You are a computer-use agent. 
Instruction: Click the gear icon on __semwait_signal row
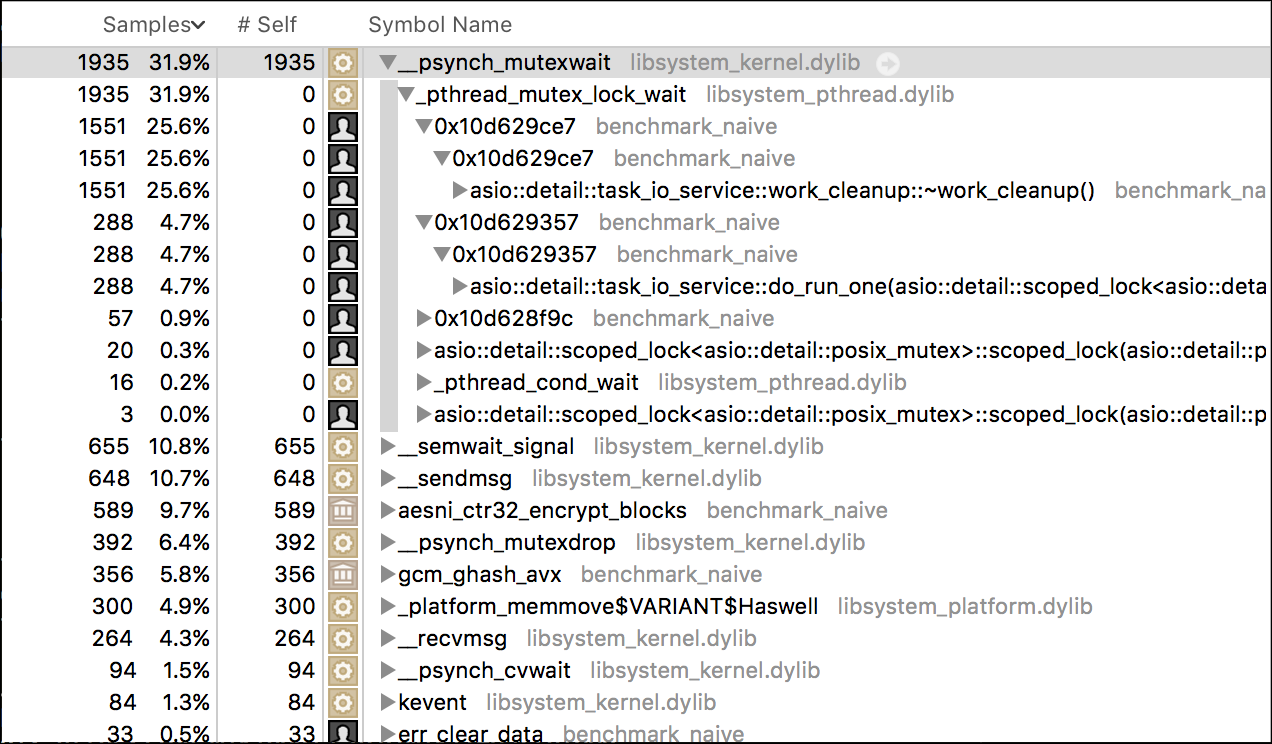pyautogui.click(x=342, y=447)
